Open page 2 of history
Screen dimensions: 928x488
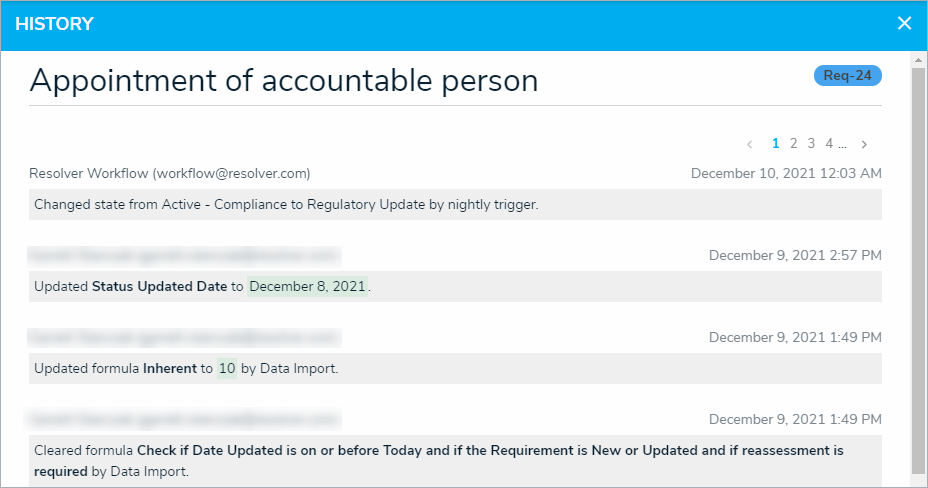793,143
